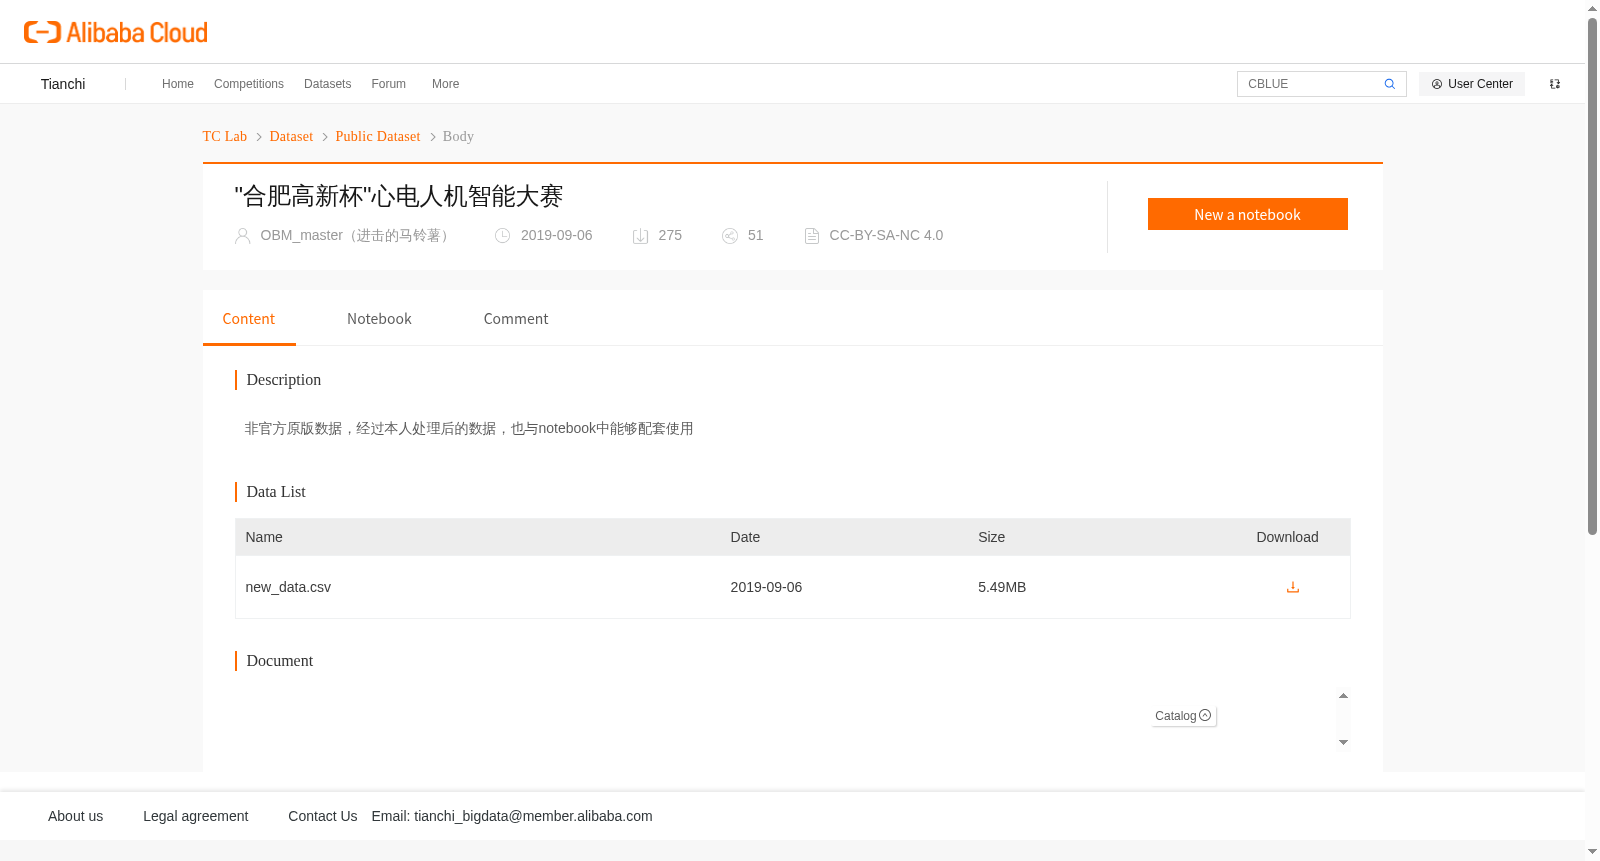This screenshot has width=1600, height=861.
Task: Click the document panel down arrow
Action: click(1343, 742)
